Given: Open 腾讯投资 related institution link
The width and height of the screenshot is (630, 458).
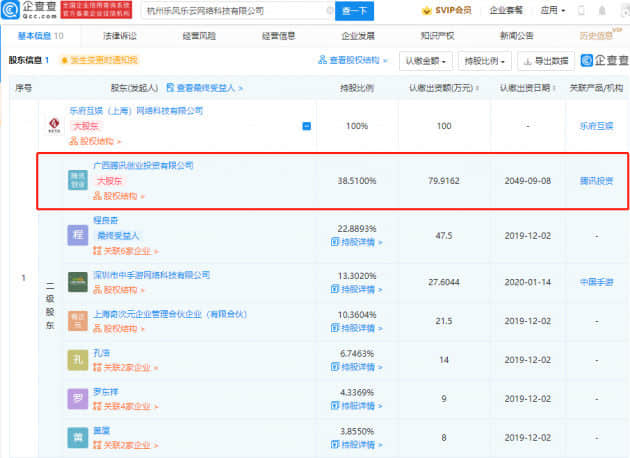Looking at the screenshot, I should click(597, 181).
